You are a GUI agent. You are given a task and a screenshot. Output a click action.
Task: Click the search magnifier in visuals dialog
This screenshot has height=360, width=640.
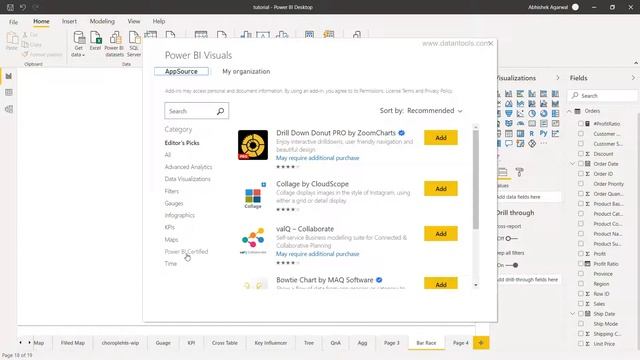tap(220, 111)
